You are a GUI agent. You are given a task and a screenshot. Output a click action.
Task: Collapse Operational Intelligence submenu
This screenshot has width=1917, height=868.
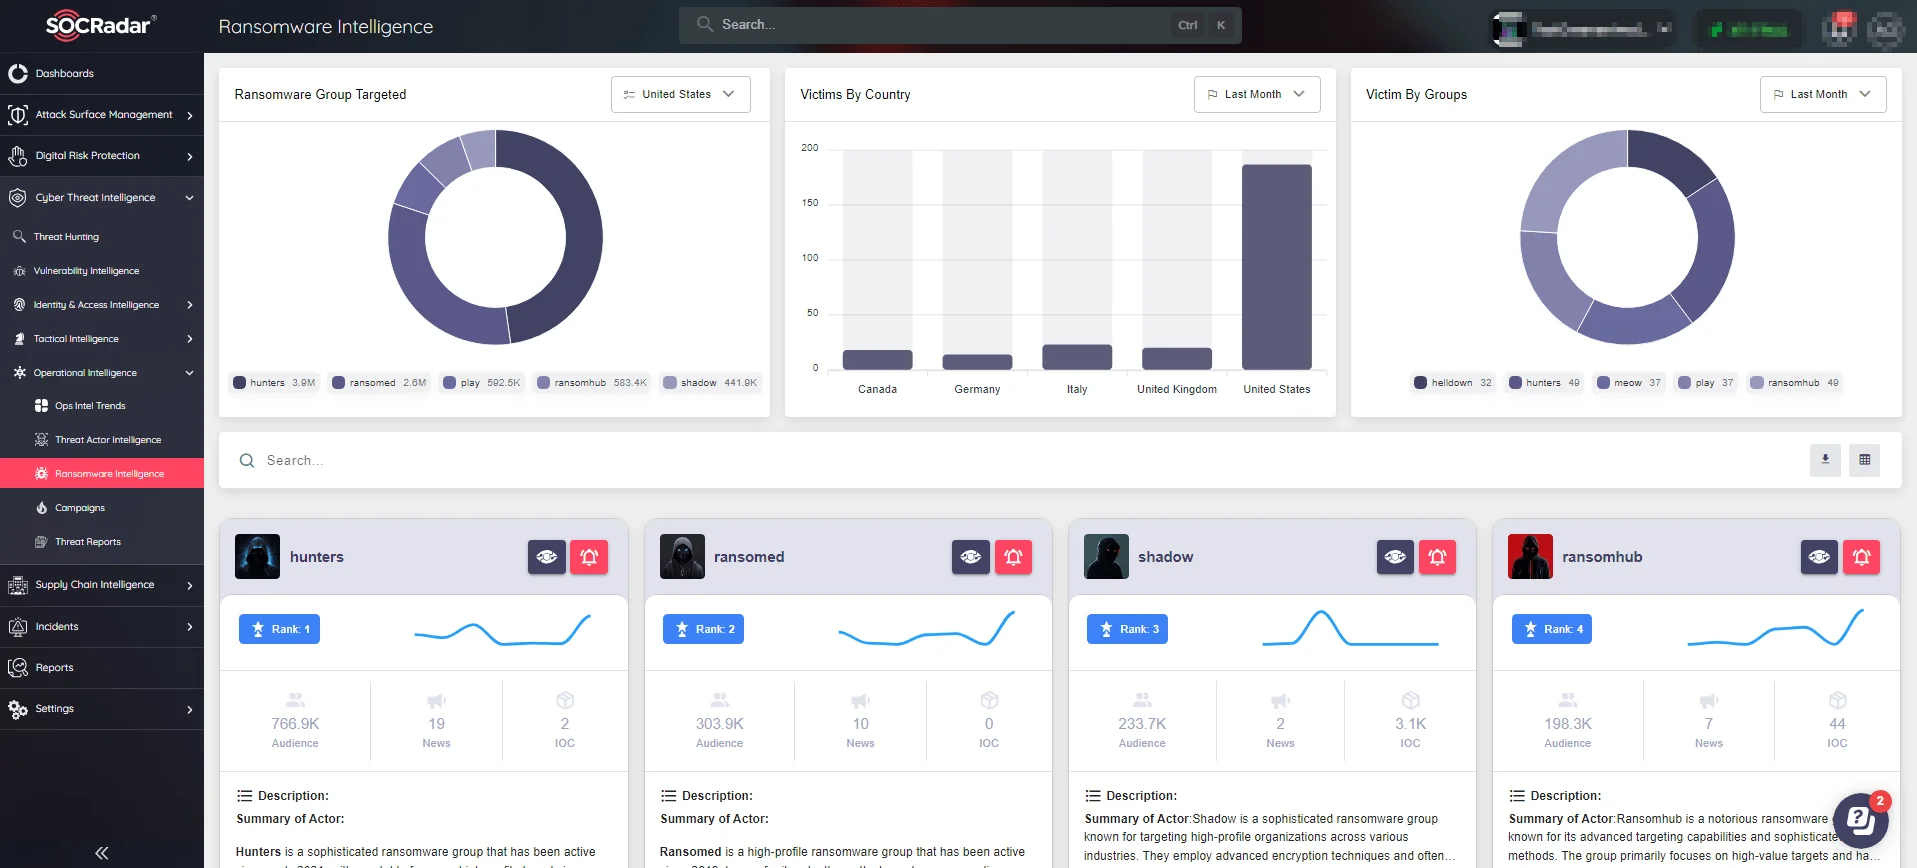coord(102,373)
